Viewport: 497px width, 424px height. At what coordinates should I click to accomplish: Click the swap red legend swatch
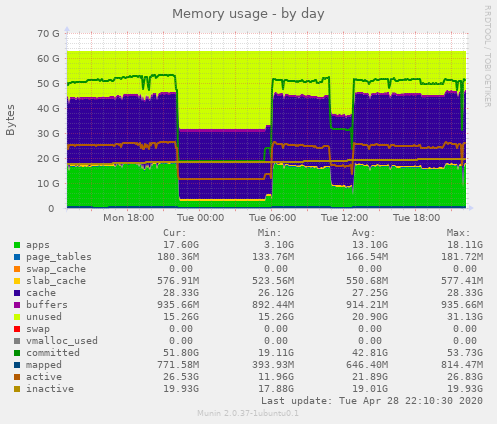[x=17, y=329]
